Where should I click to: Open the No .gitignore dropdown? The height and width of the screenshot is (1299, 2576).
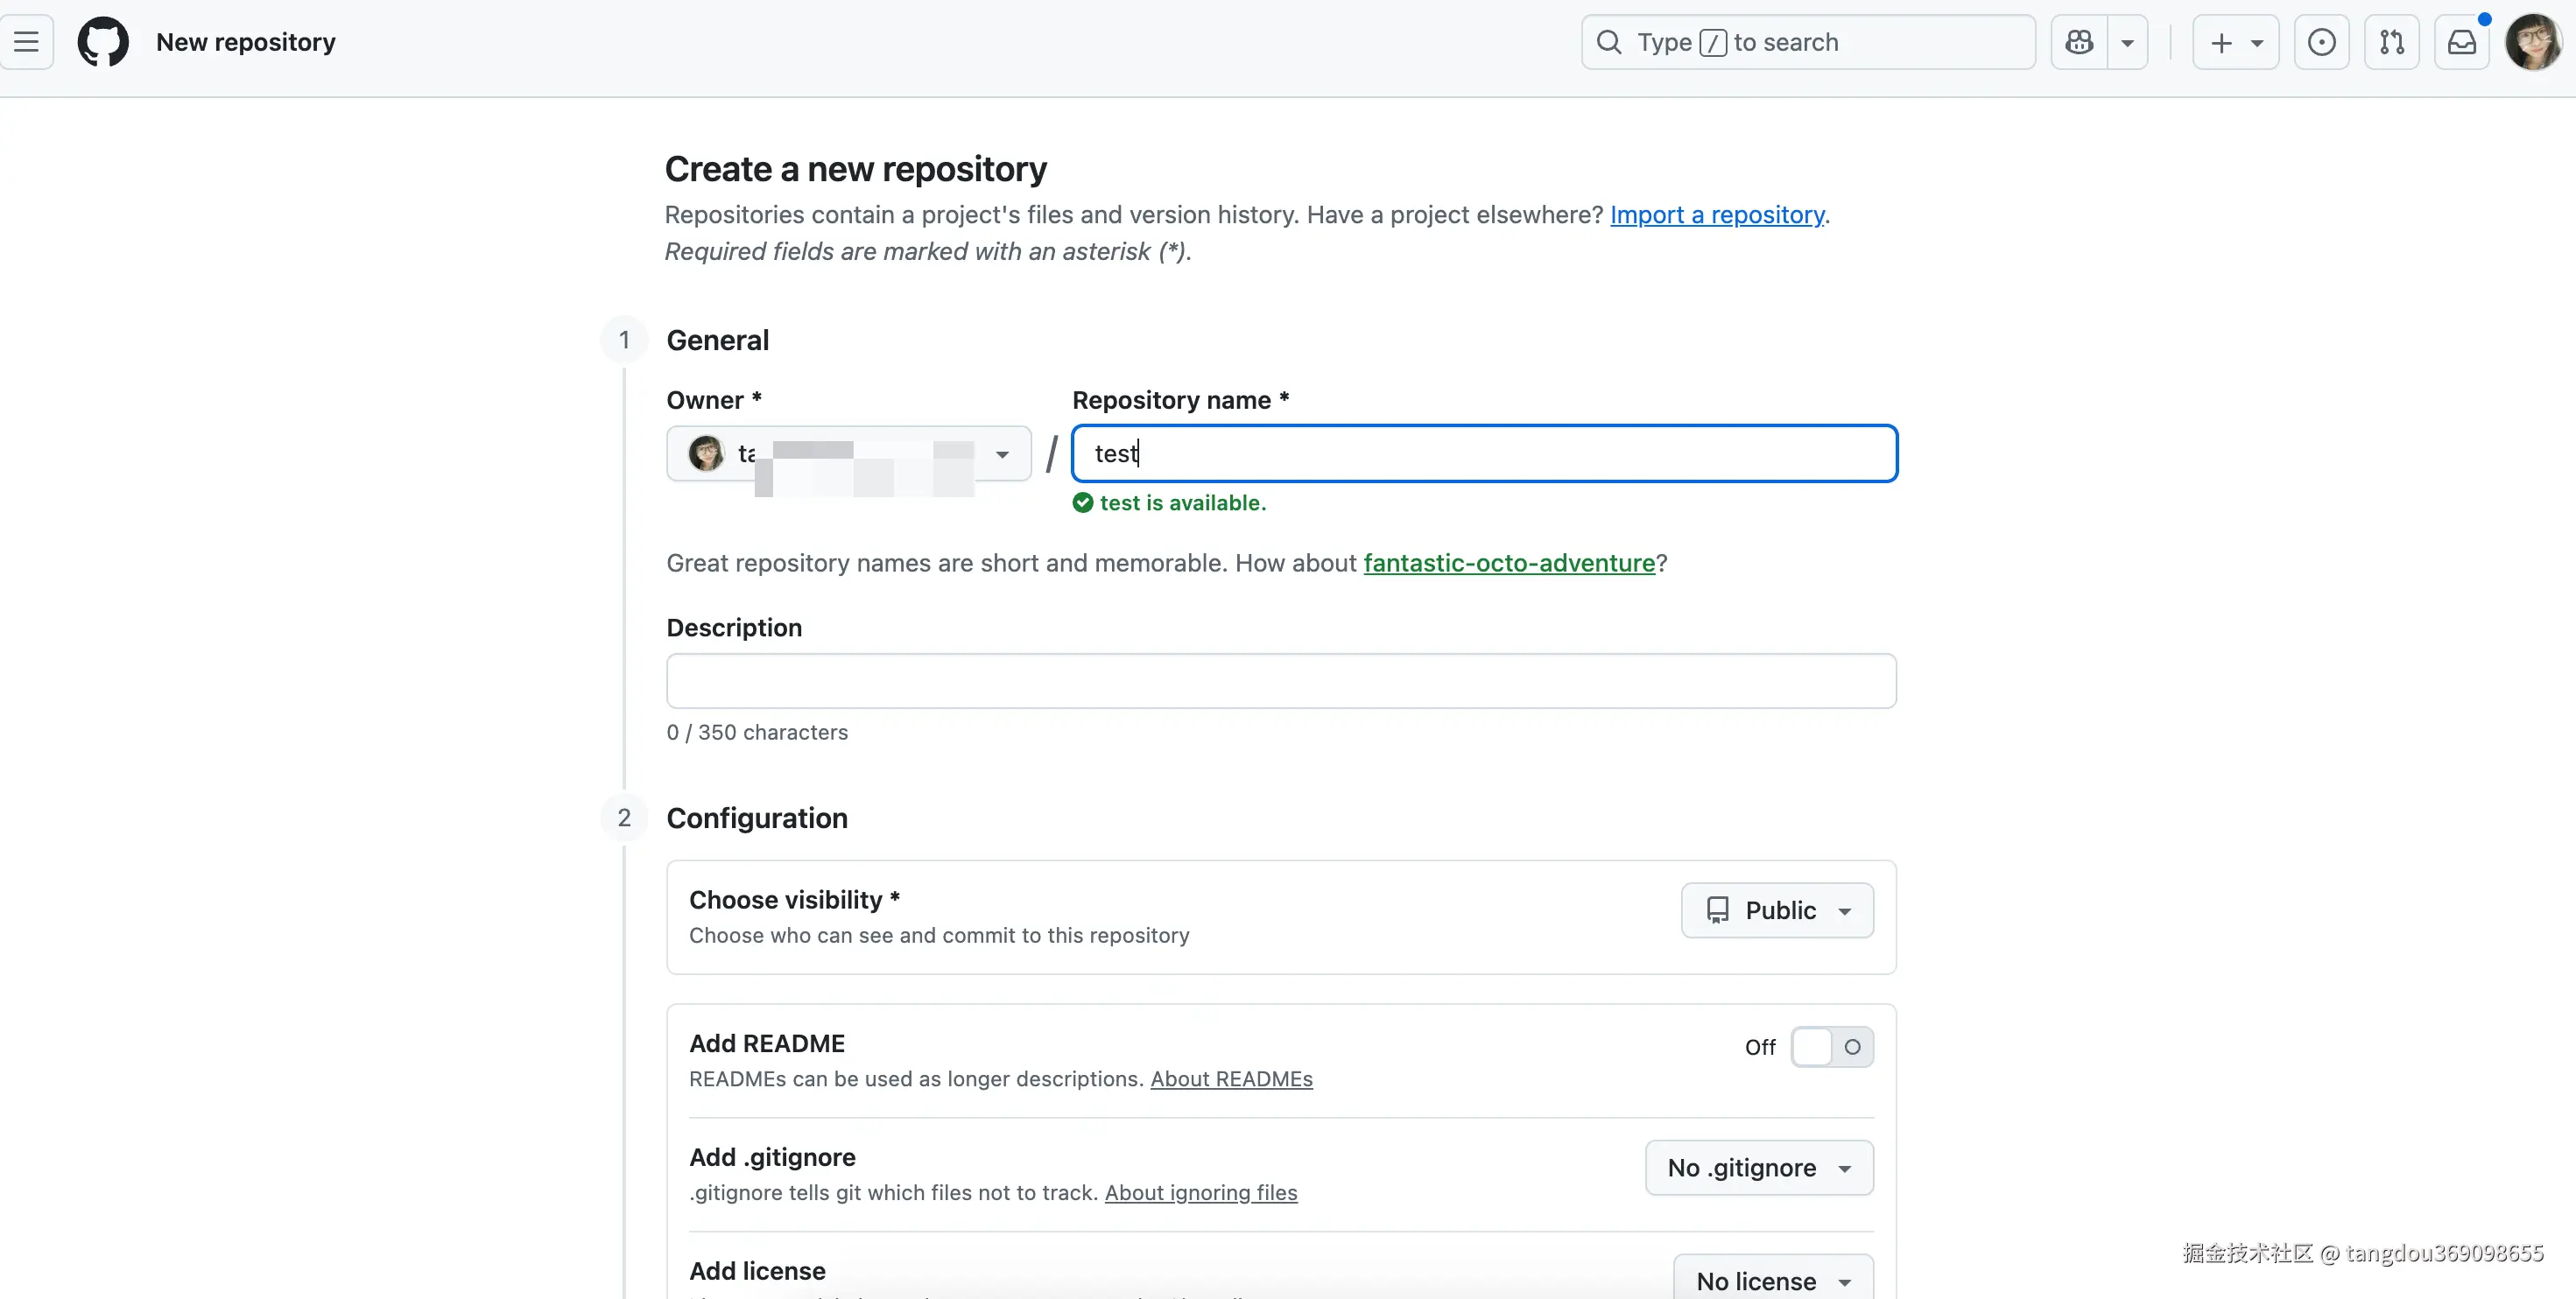coord(1758,1168)
